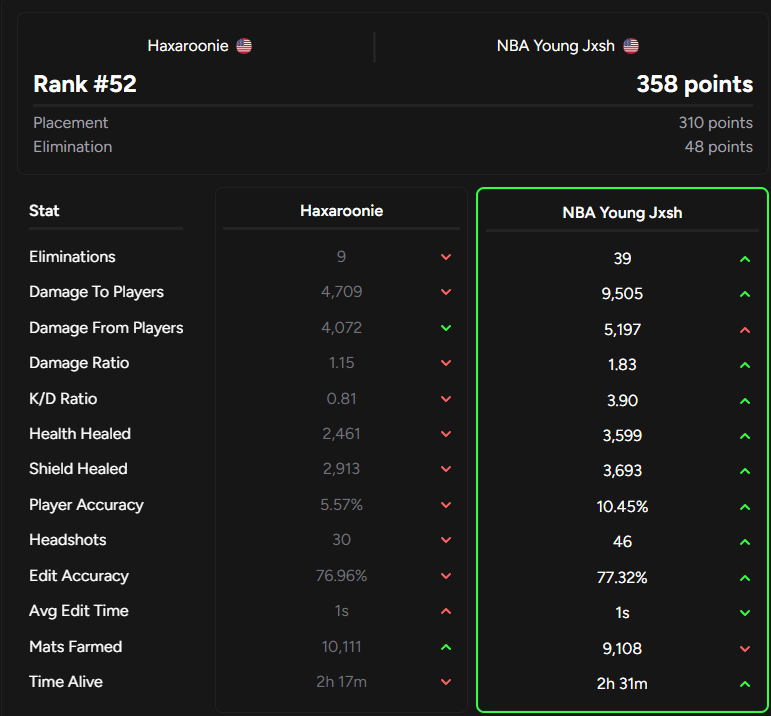Click the 358 points total
Screen dimensions: 771x716
pyautogui.click(x=694, y=84)
